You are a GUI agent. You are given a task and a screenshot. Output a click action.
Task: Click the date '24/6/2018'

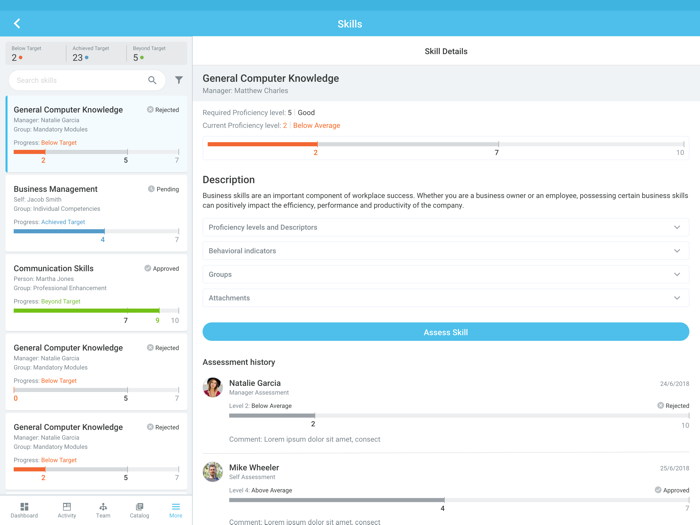674,383
